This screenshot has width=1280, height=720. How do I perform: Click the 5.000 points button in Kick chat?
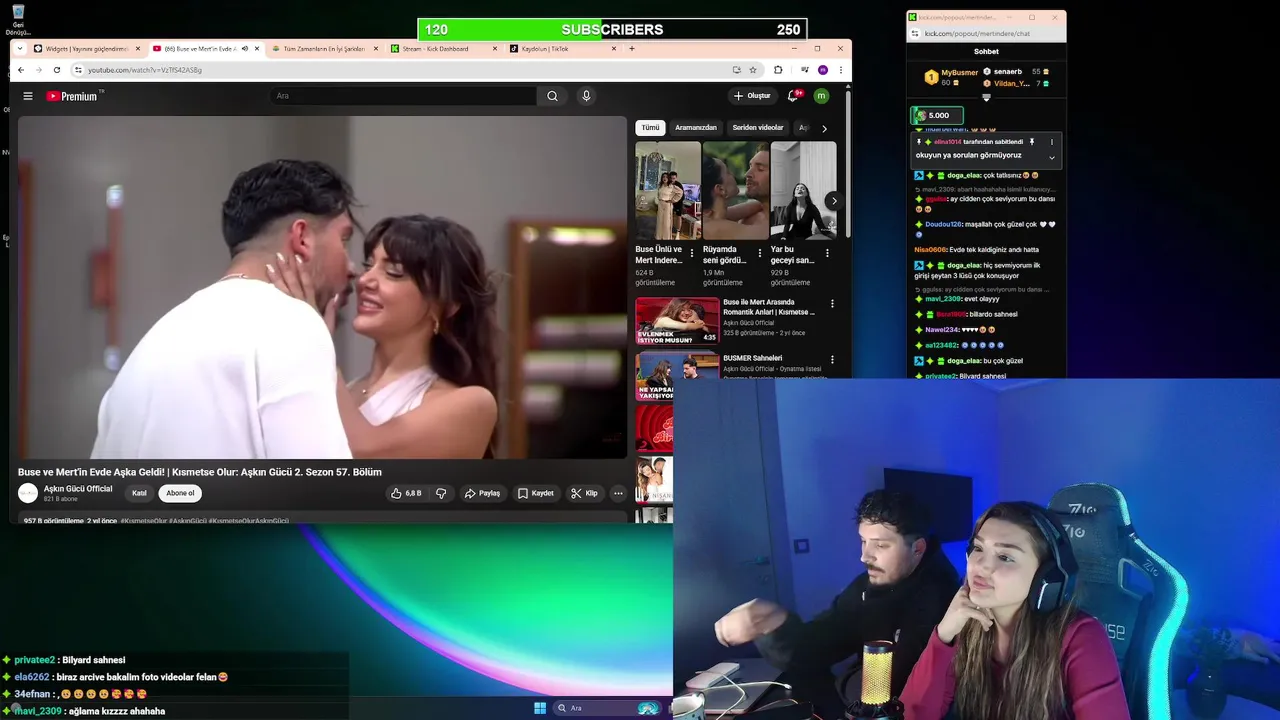coord(937,115)
